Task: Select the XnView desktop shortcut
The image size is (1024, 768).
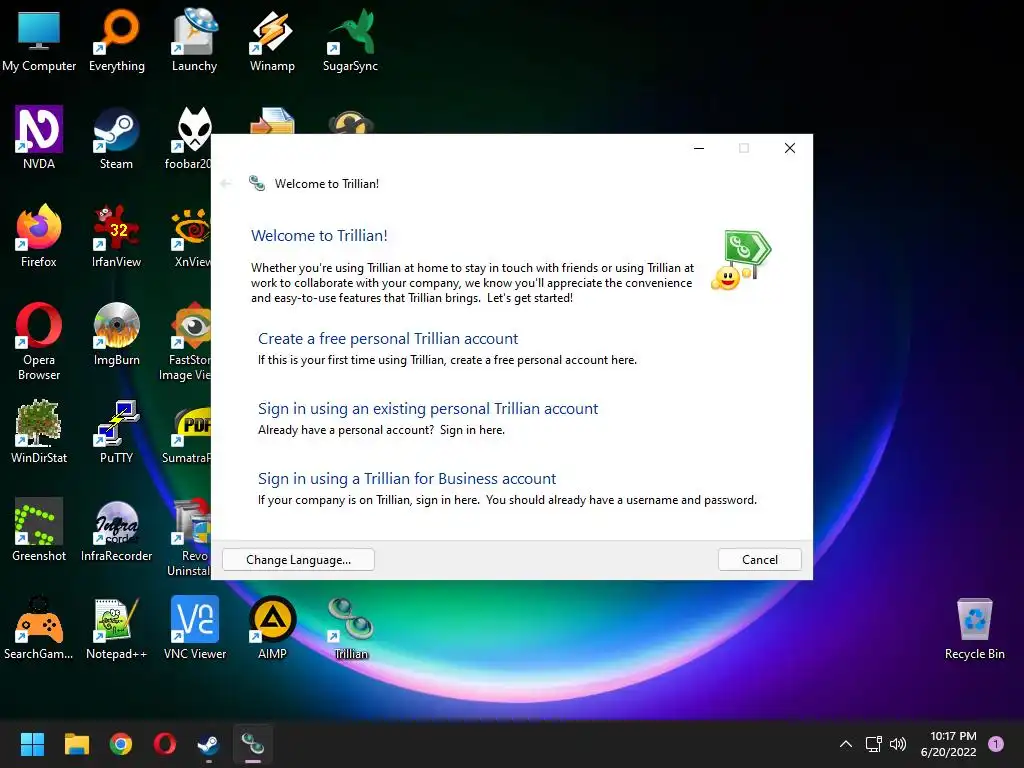Action: [x=192, y=236]
